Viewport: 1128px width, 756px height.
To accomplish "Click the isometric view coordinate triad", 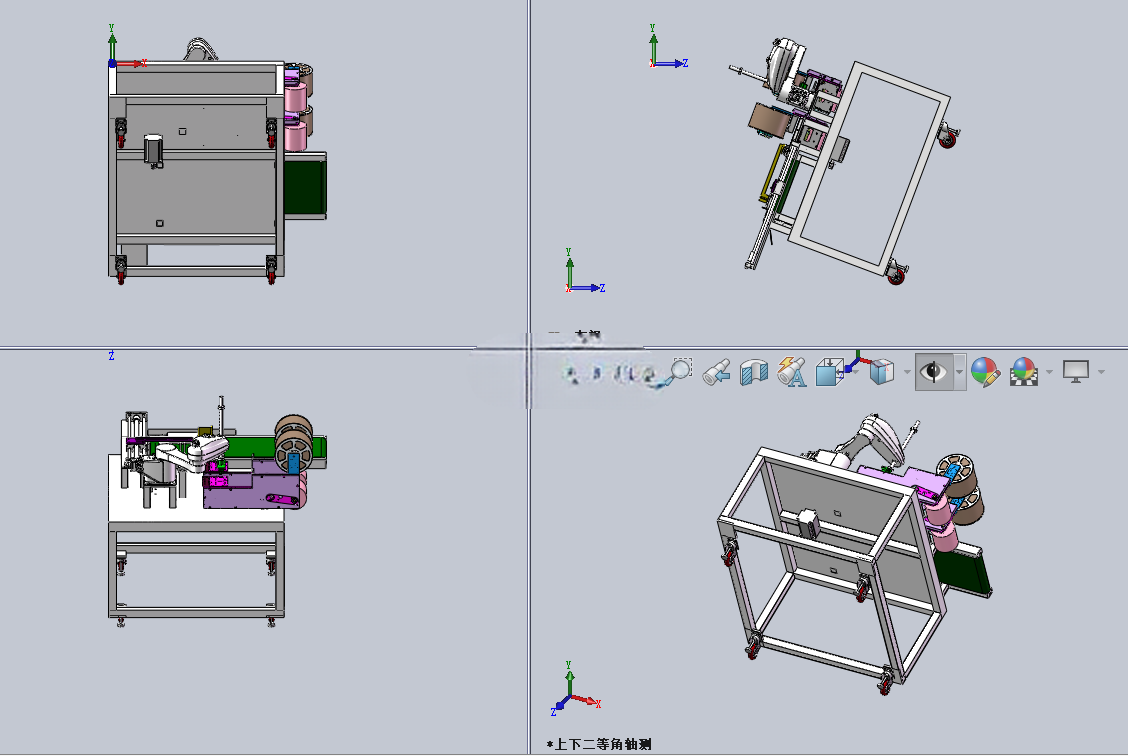I will coord(576,689).
